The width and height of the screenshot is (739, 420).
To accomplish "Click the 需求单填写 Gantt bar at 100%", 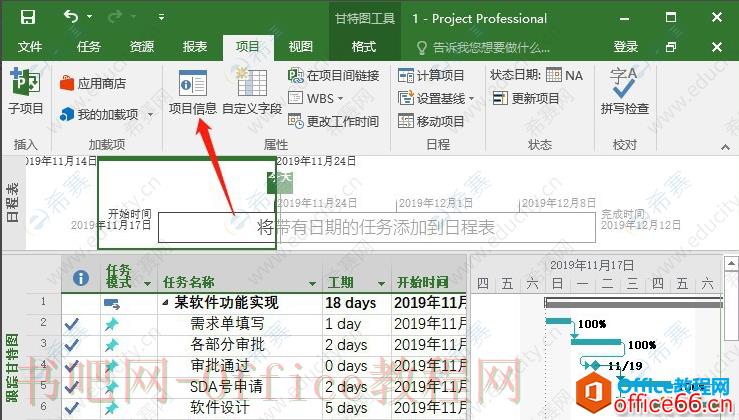I will click(559, 321).
